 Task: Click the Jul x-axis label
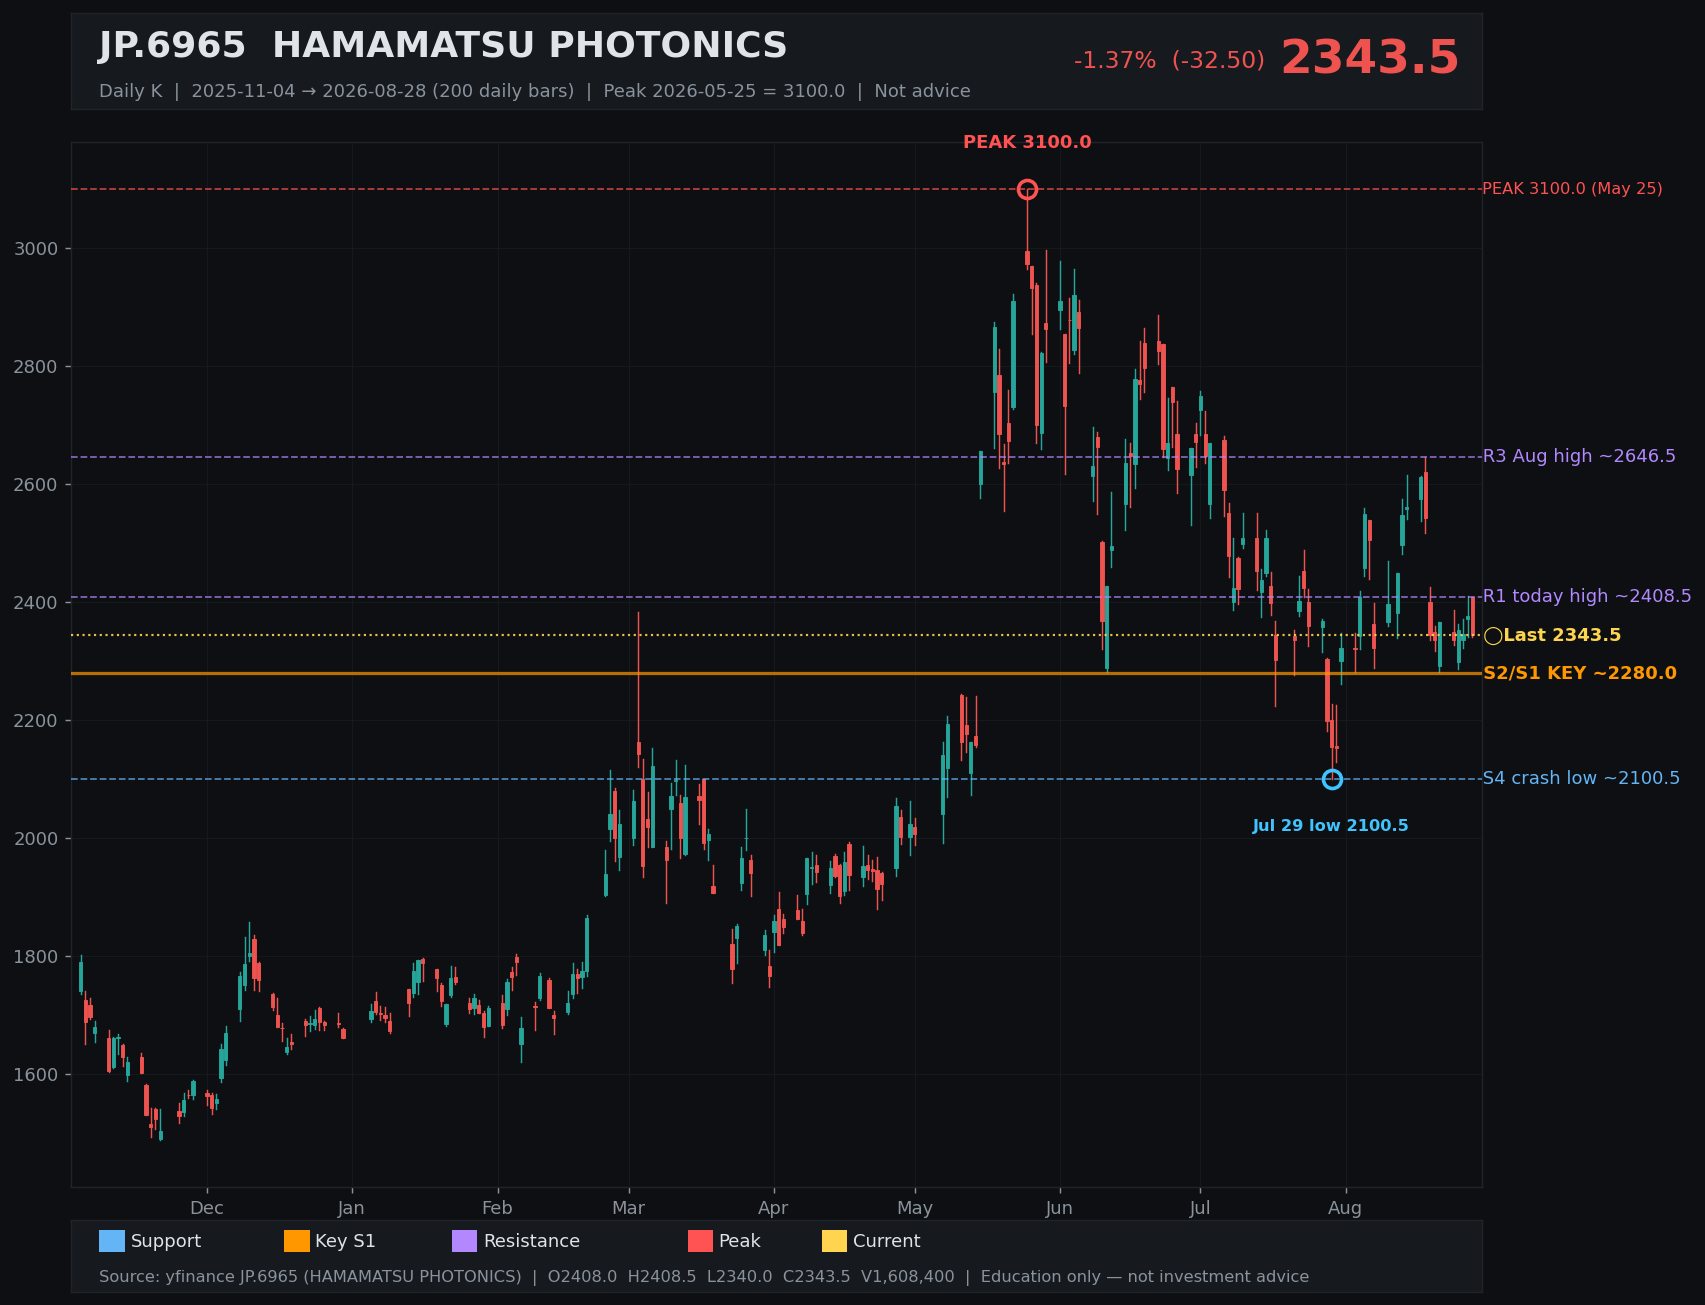click(x=1200, y=1208)
